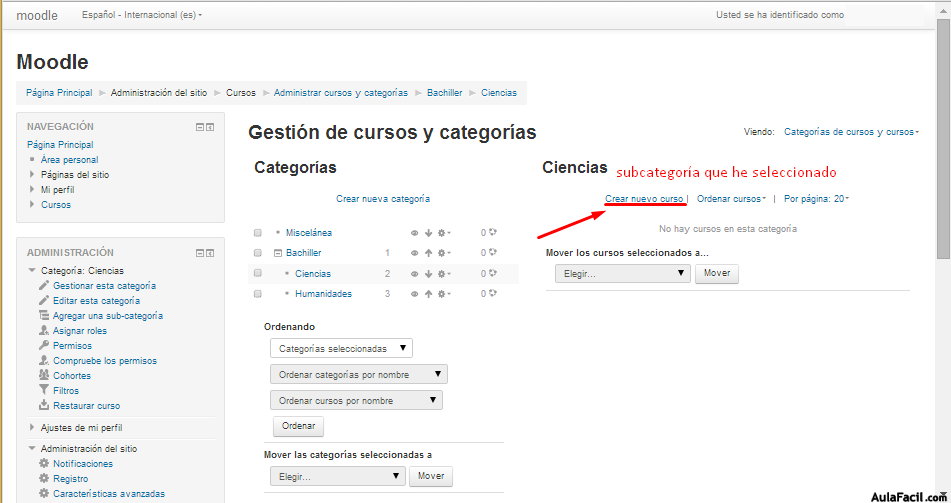Open the Por página: 20 menu
The width and height of the screenshot is (951, 503).
click(816, 199)
